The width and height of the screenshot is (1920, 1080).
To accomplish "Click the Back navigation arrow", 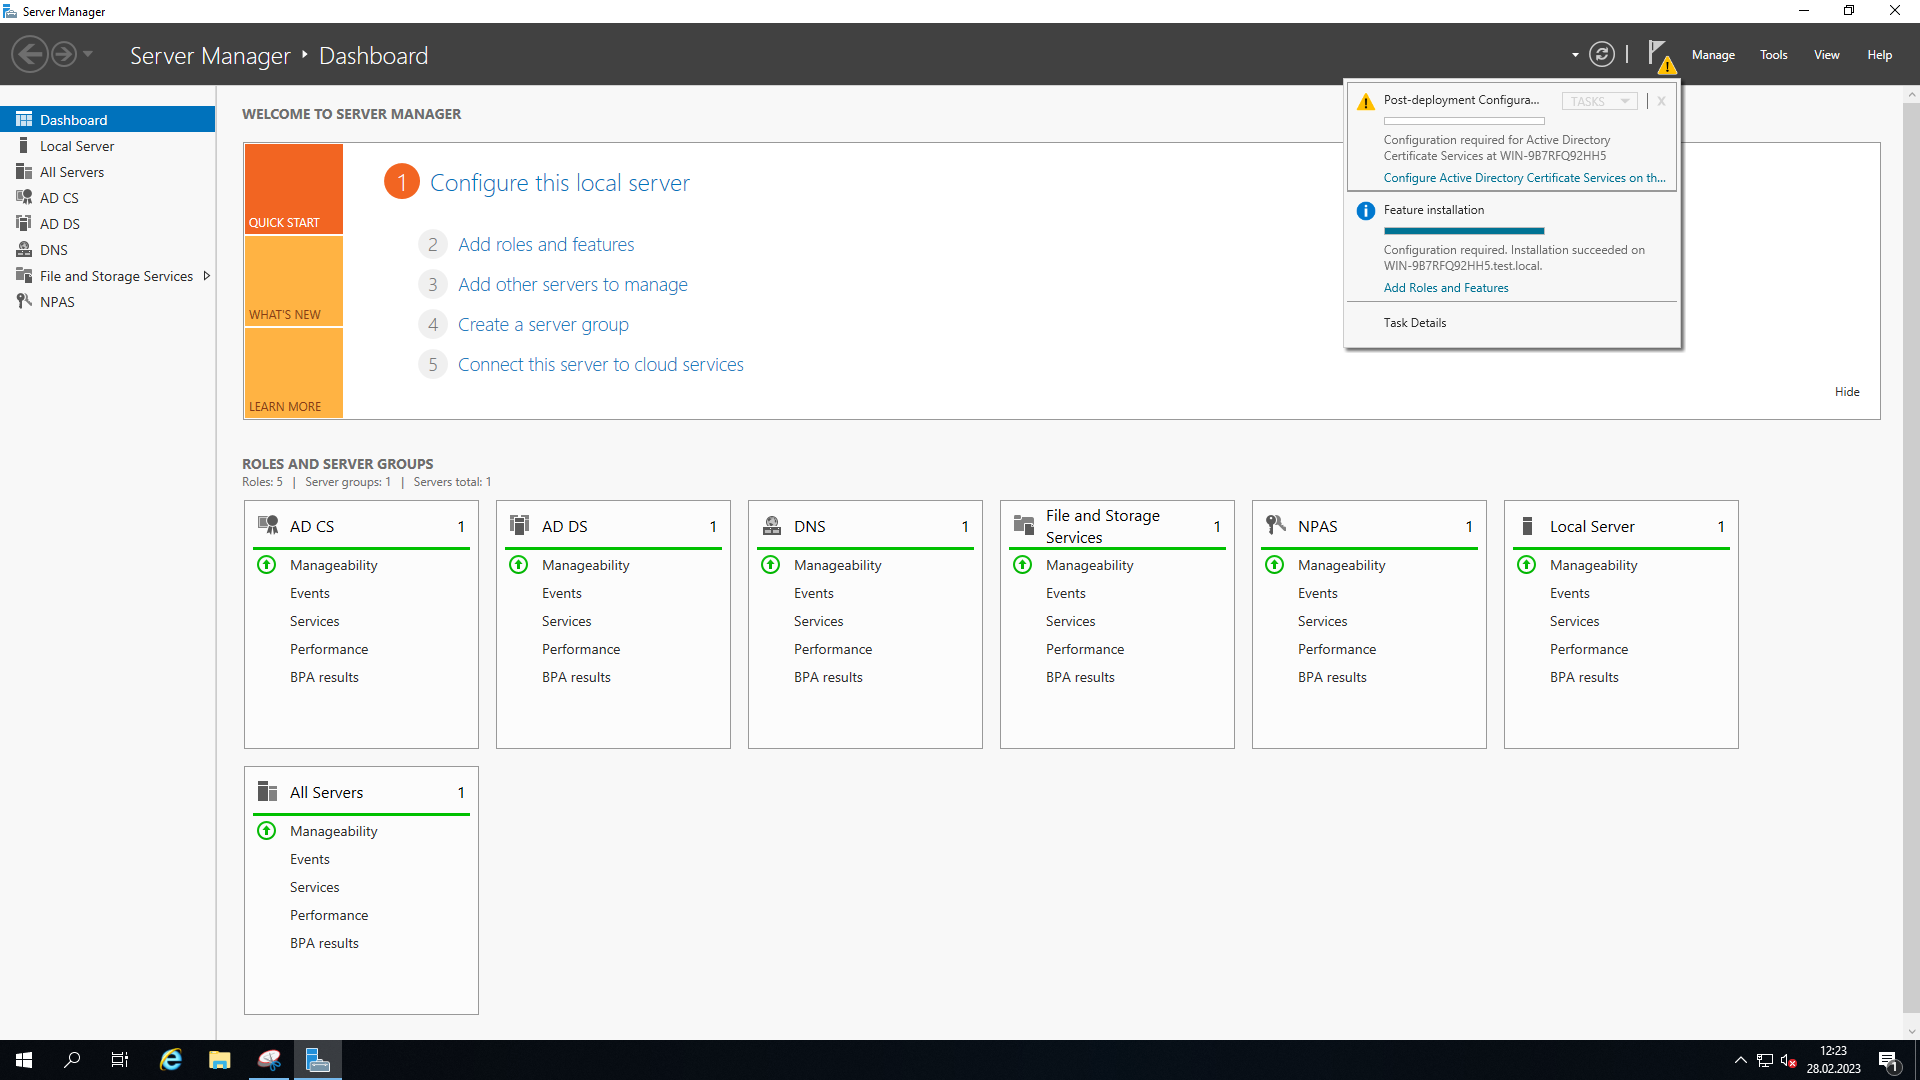I will pos(30,54).
